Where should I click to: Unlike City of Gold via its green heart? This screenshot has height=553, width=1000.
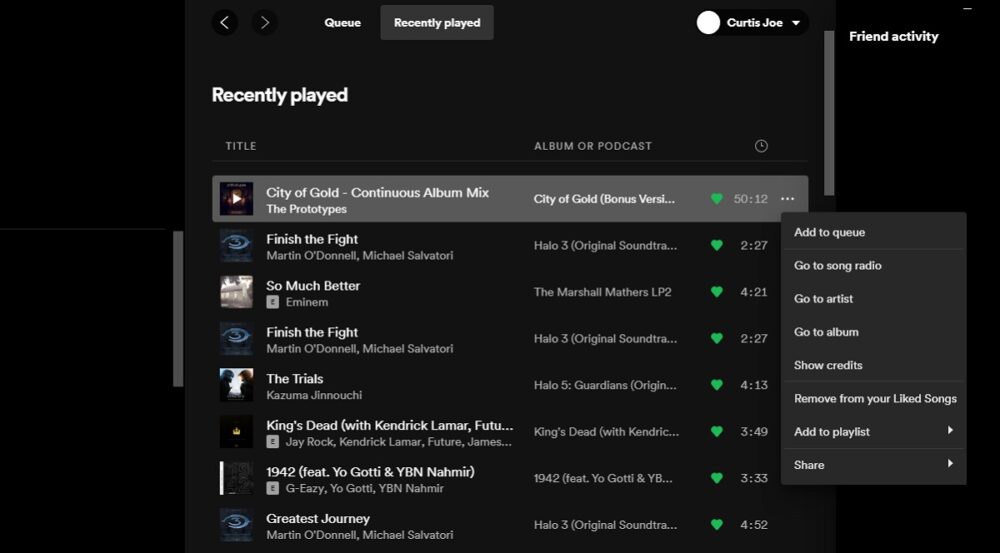point(717,199)
